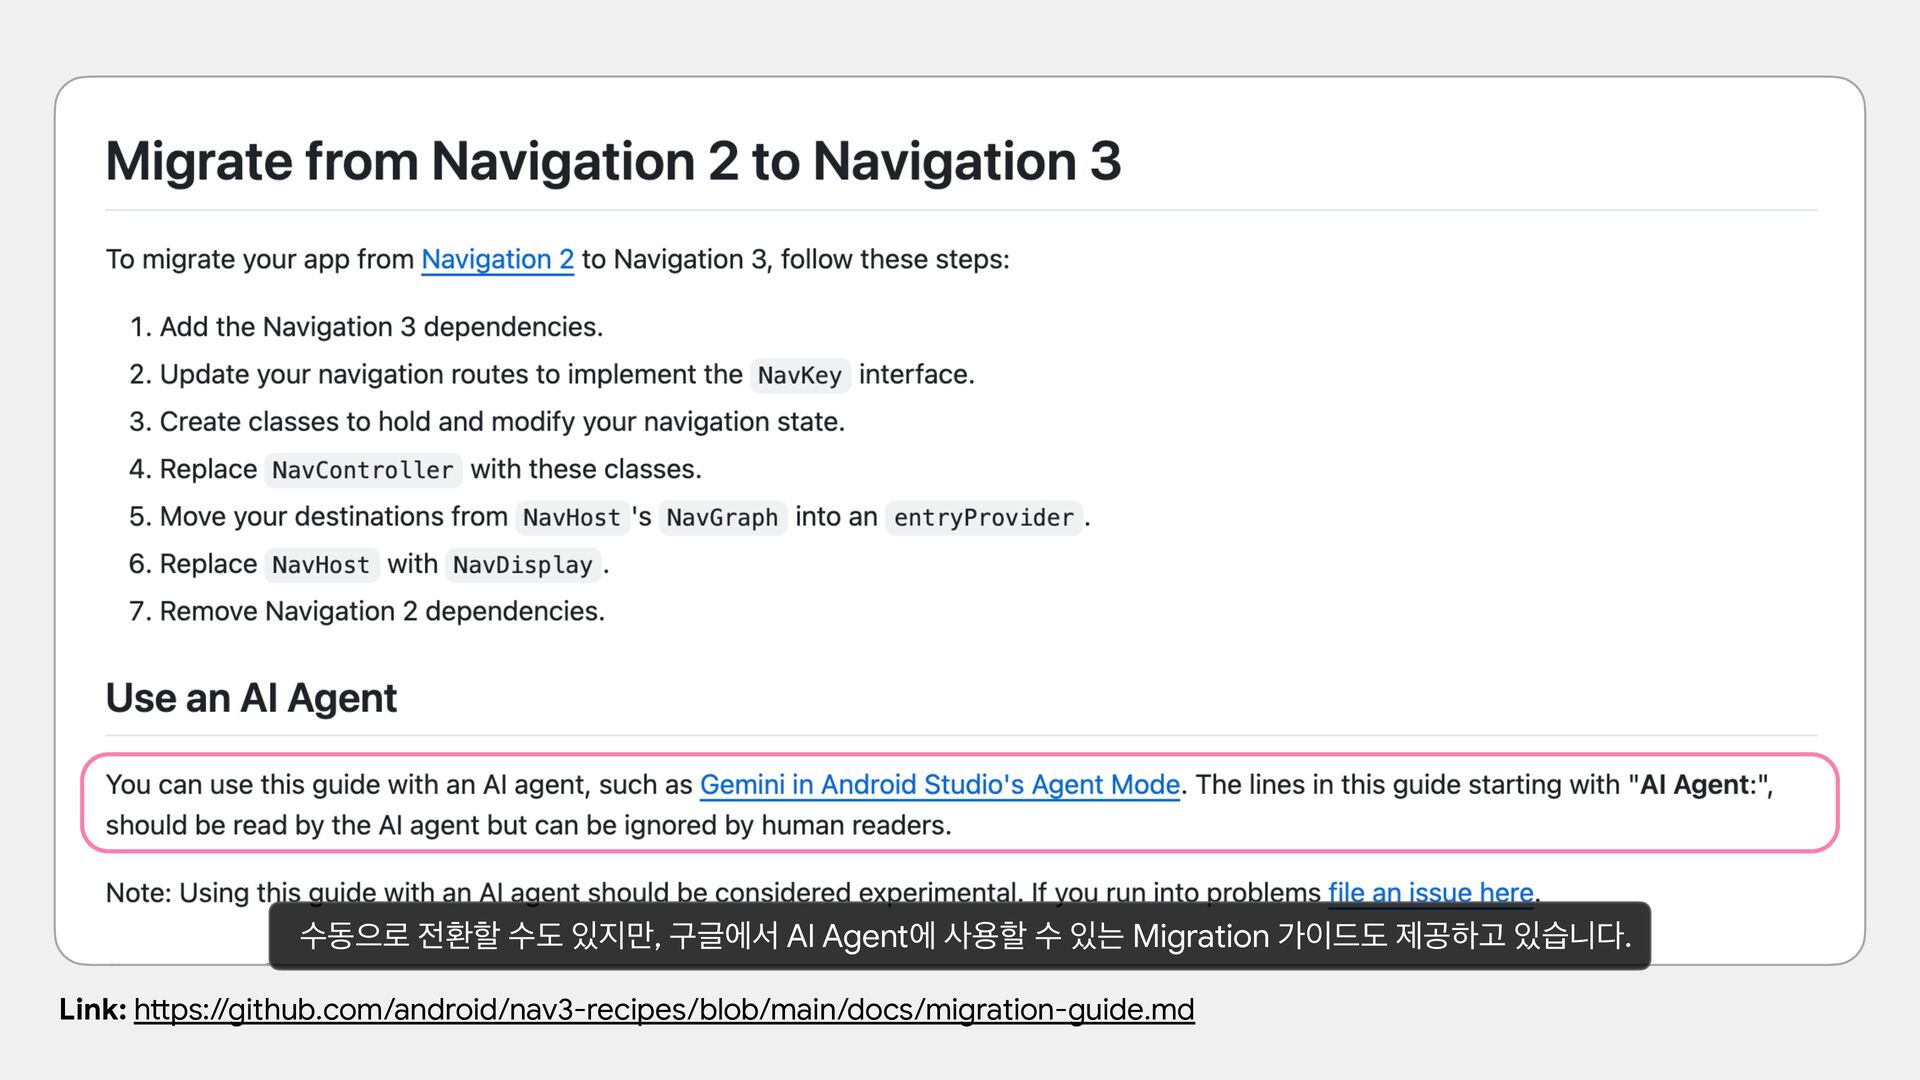1920x1080 pixels.
Task: Click the NavGraph code label
Action: click(x=721, y=518)
